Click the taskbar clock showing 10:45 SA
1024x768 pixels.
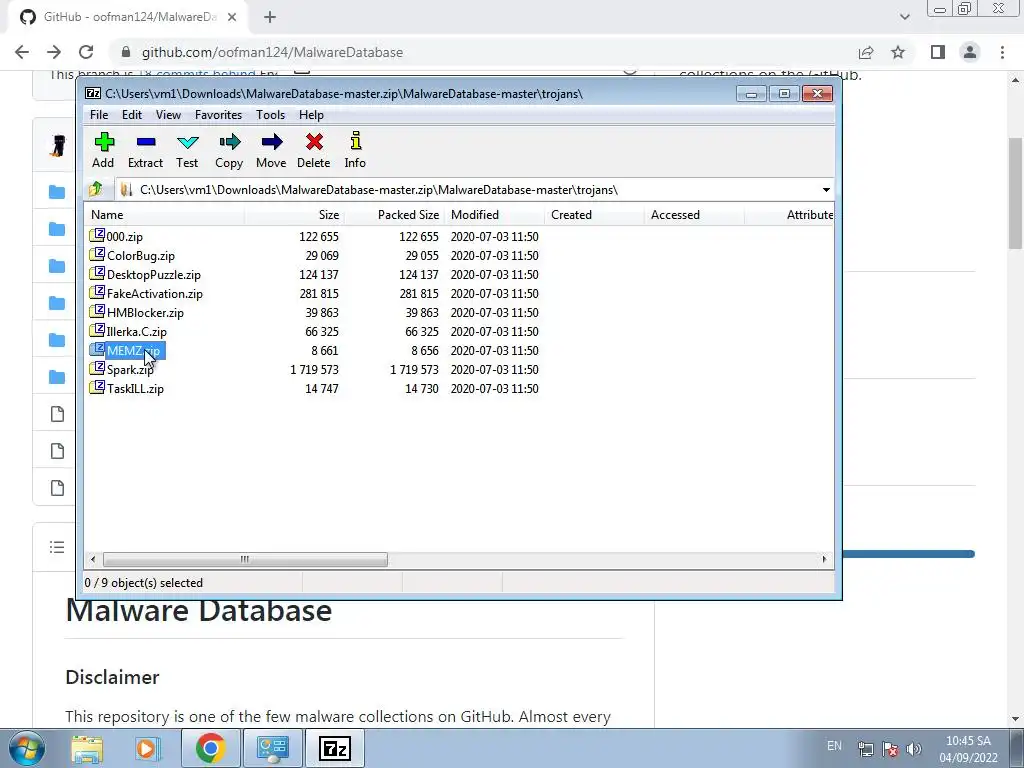968,749
